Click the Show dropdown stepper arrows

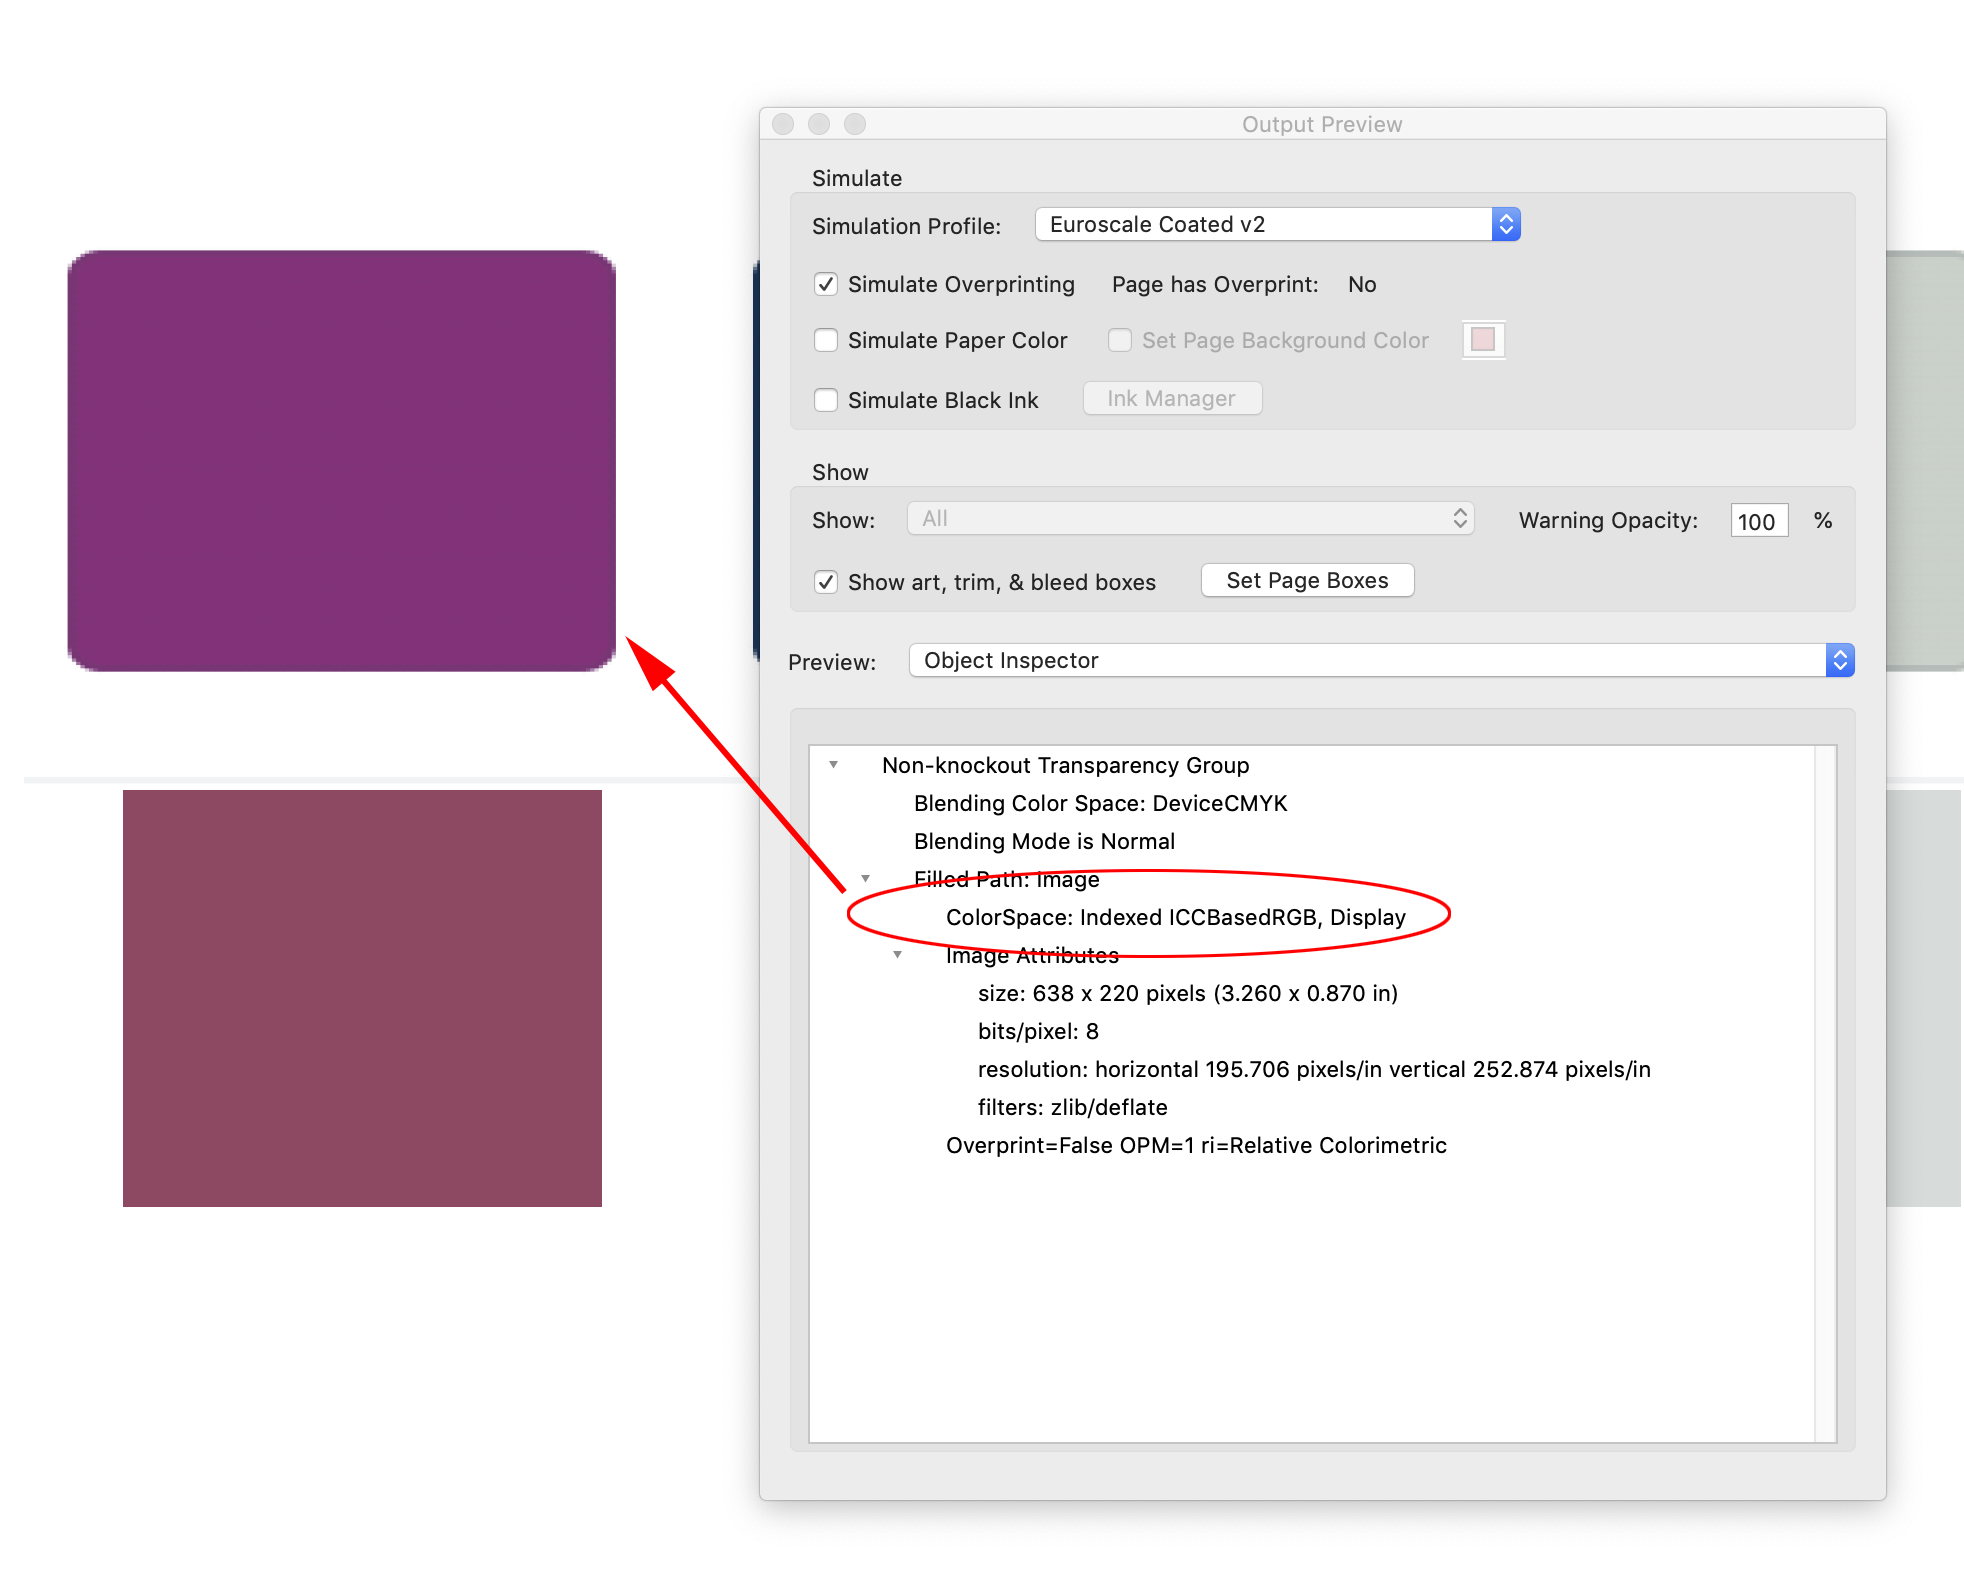(x=1459, y=518)
